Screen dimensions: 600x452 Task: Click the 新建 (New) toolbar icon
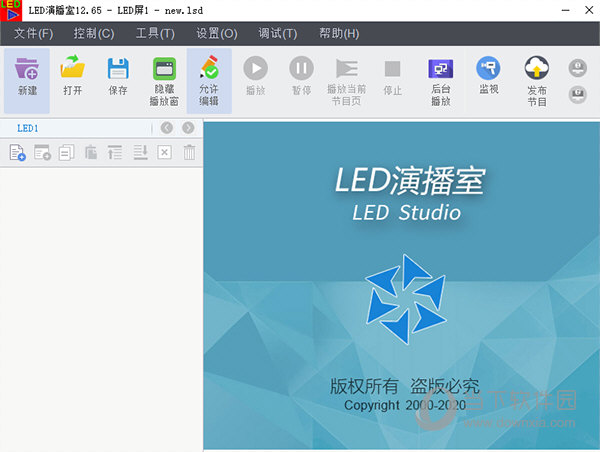(27, 81)
